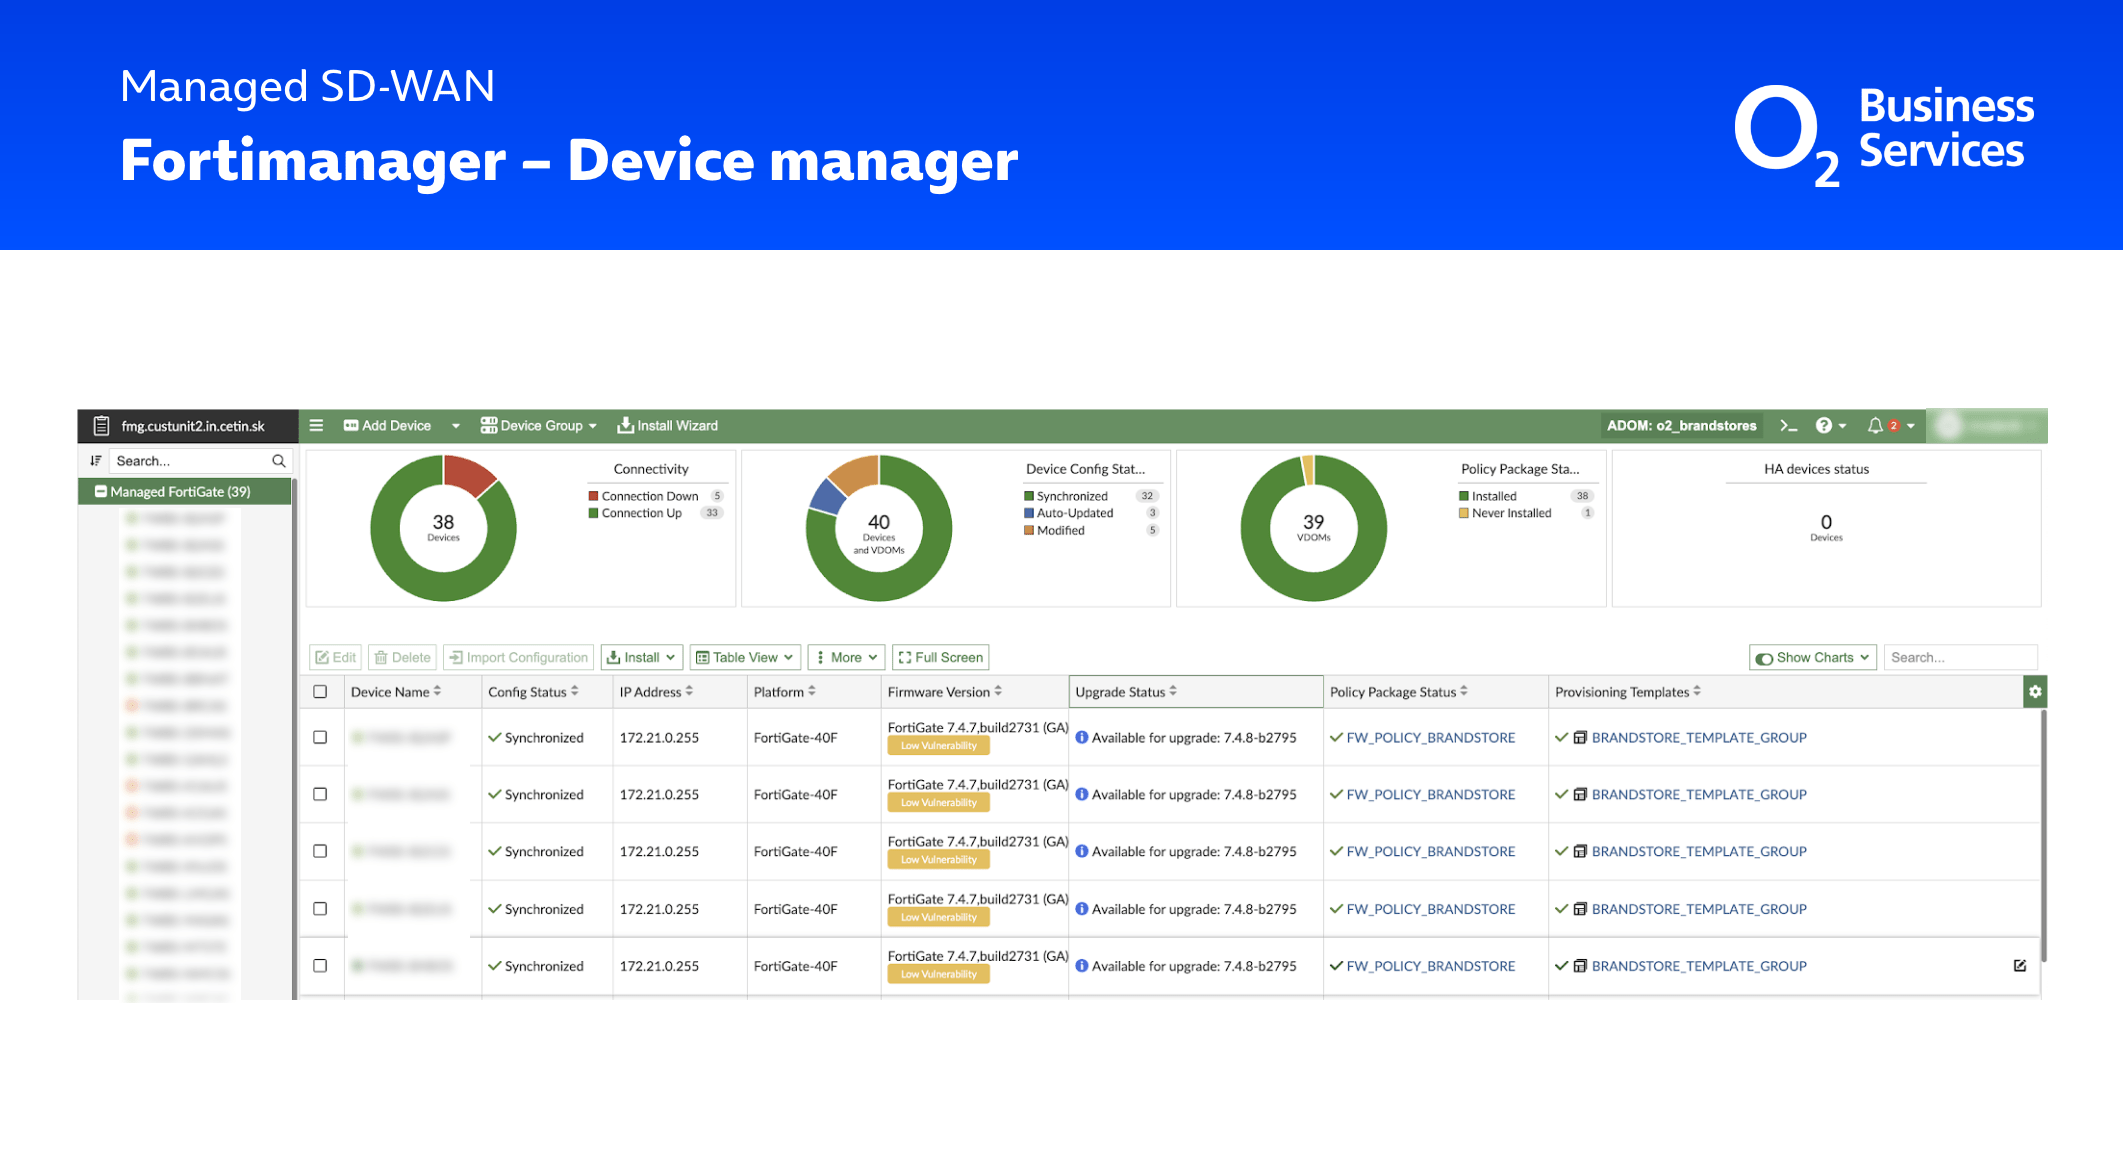The height and width of the screenshot is (1160, 2123).
Task: Open the notifications bell icon
Action: [1875, 426]
